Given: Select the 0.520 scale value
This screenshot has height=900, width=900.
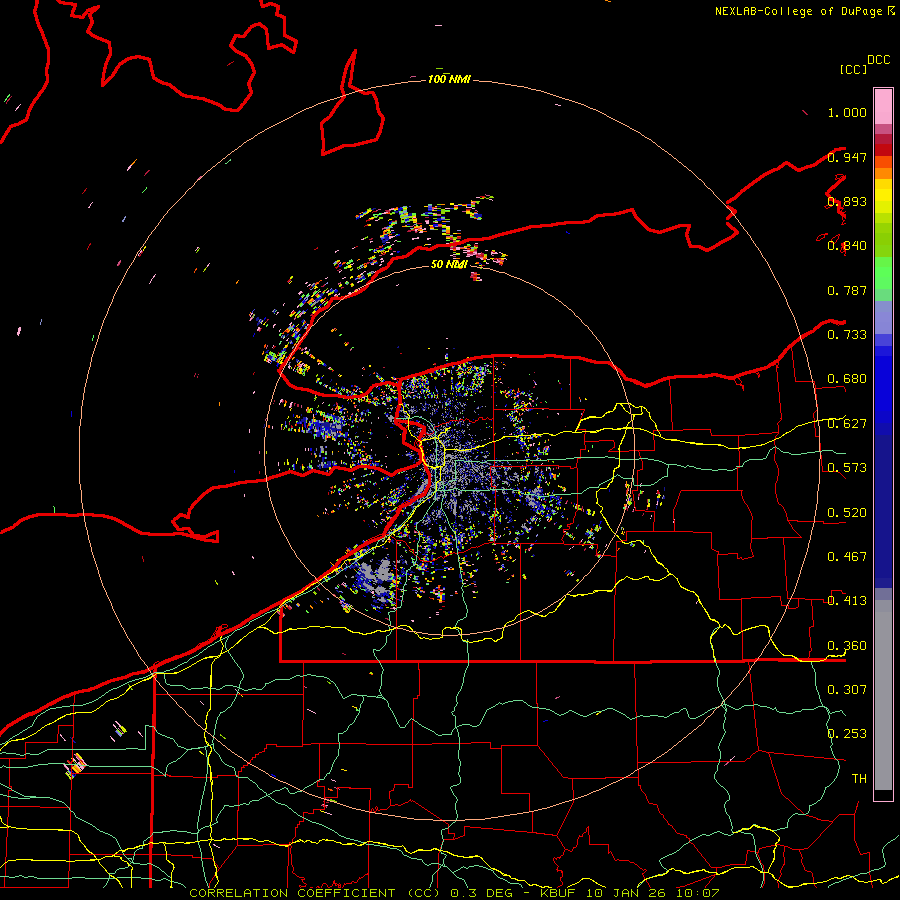Looking at the screenshot, I should coord(847,513).
